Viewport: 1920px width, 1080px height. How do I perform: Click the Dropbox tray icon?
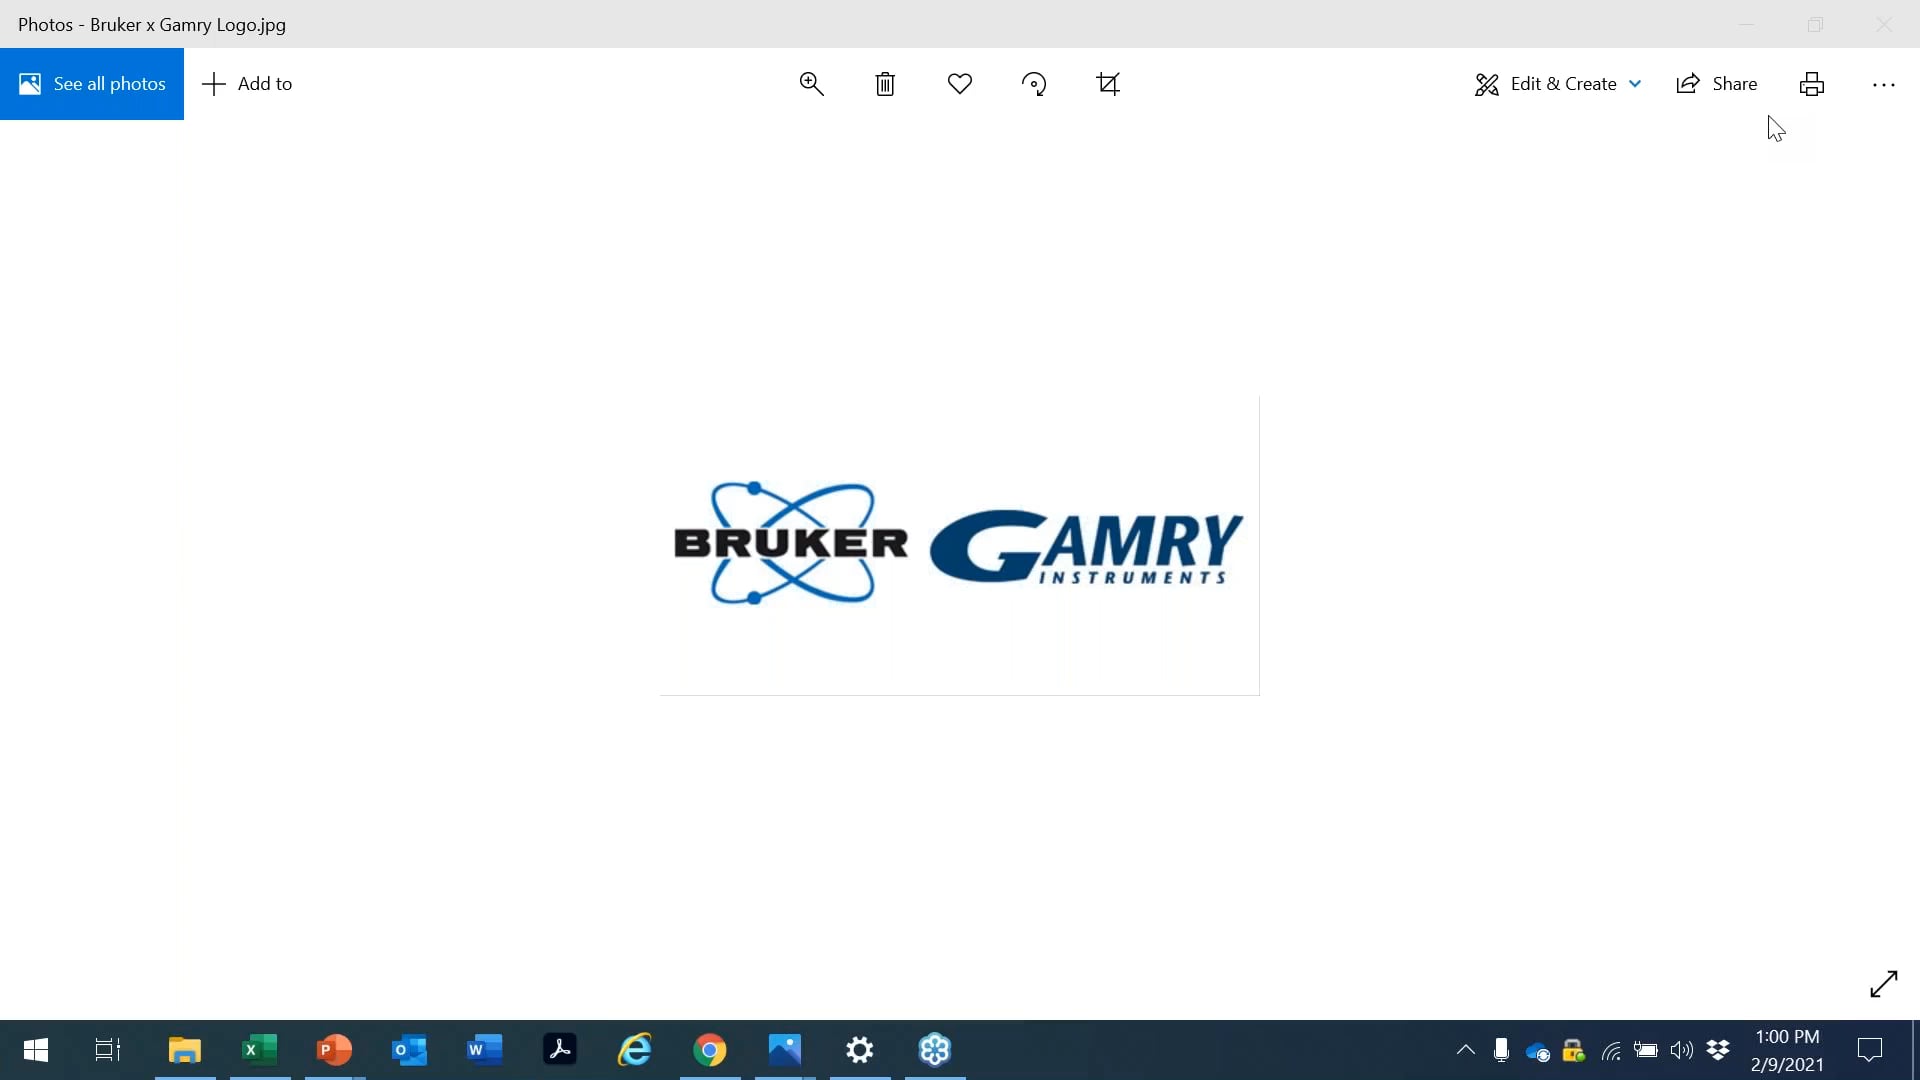pyautogui.click(x=1718, y=1050)
